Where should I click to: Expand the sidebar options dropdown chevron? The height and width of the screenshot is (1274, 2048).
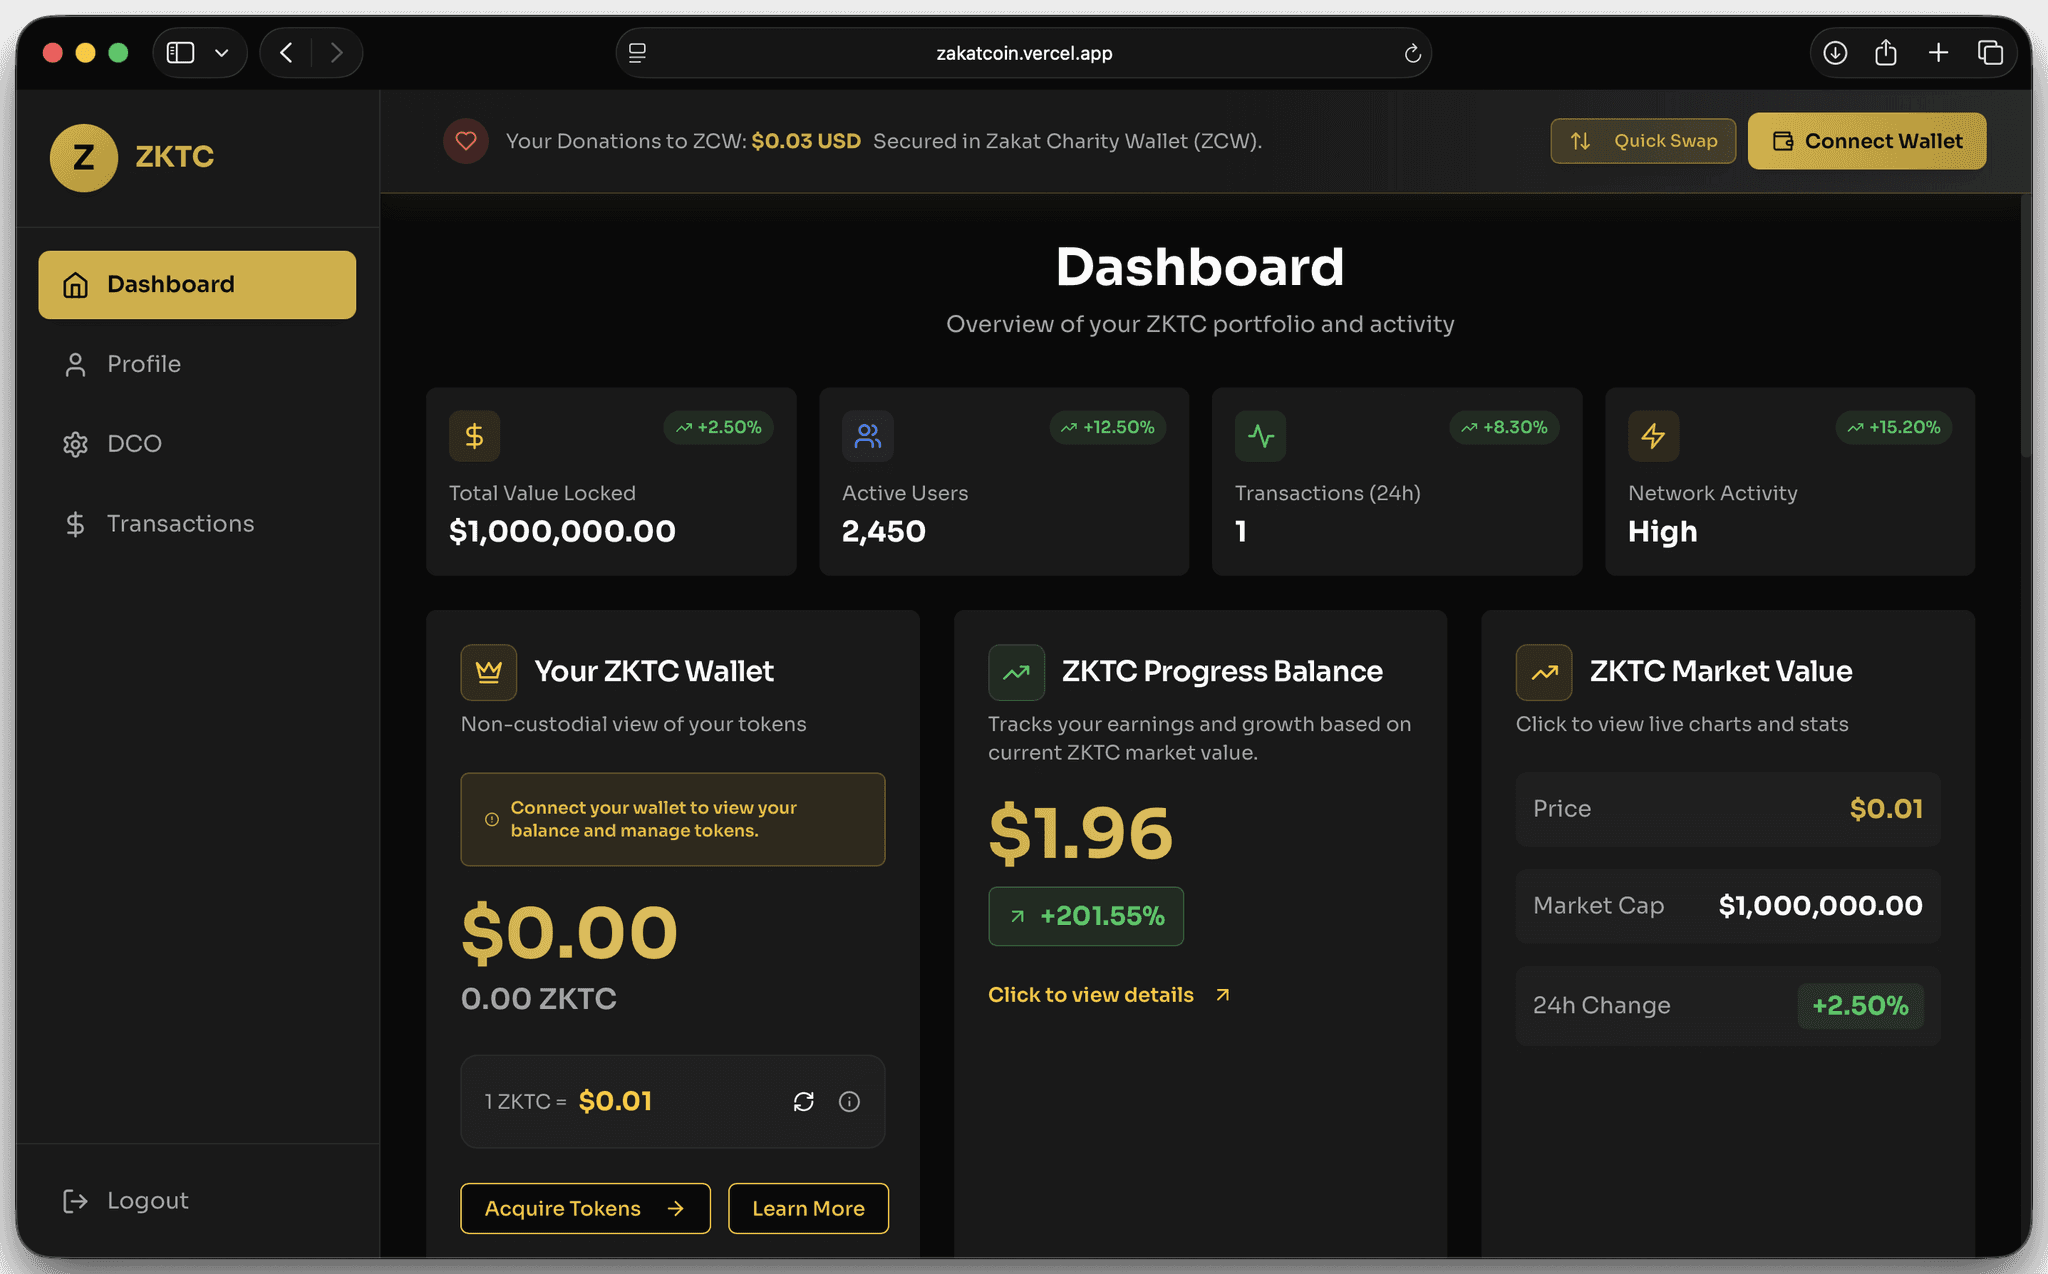click(222, 53)
